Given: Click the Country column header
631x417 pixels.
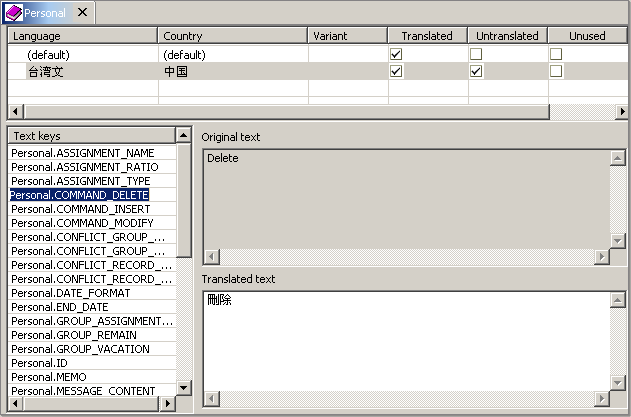Looking at the screenshot, I should click(232, 36).
